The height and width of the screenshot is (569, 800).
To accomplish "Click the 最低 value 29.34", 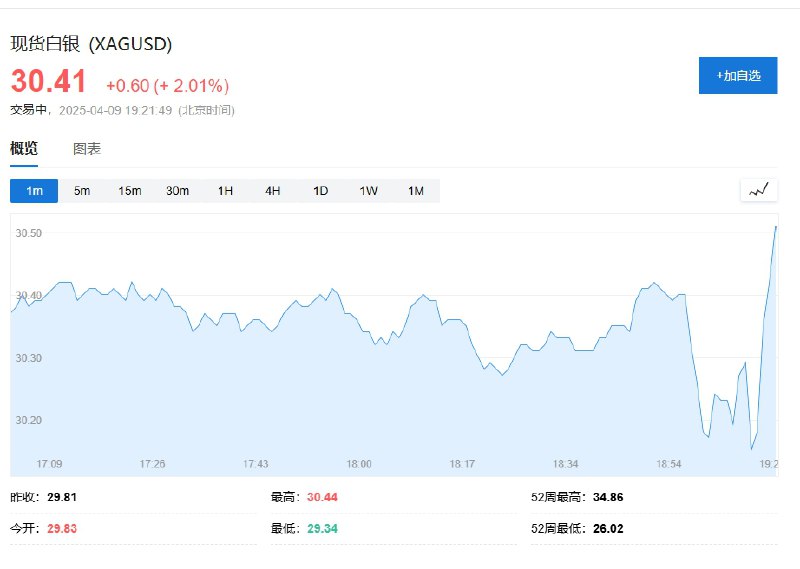I will (322, 528).
